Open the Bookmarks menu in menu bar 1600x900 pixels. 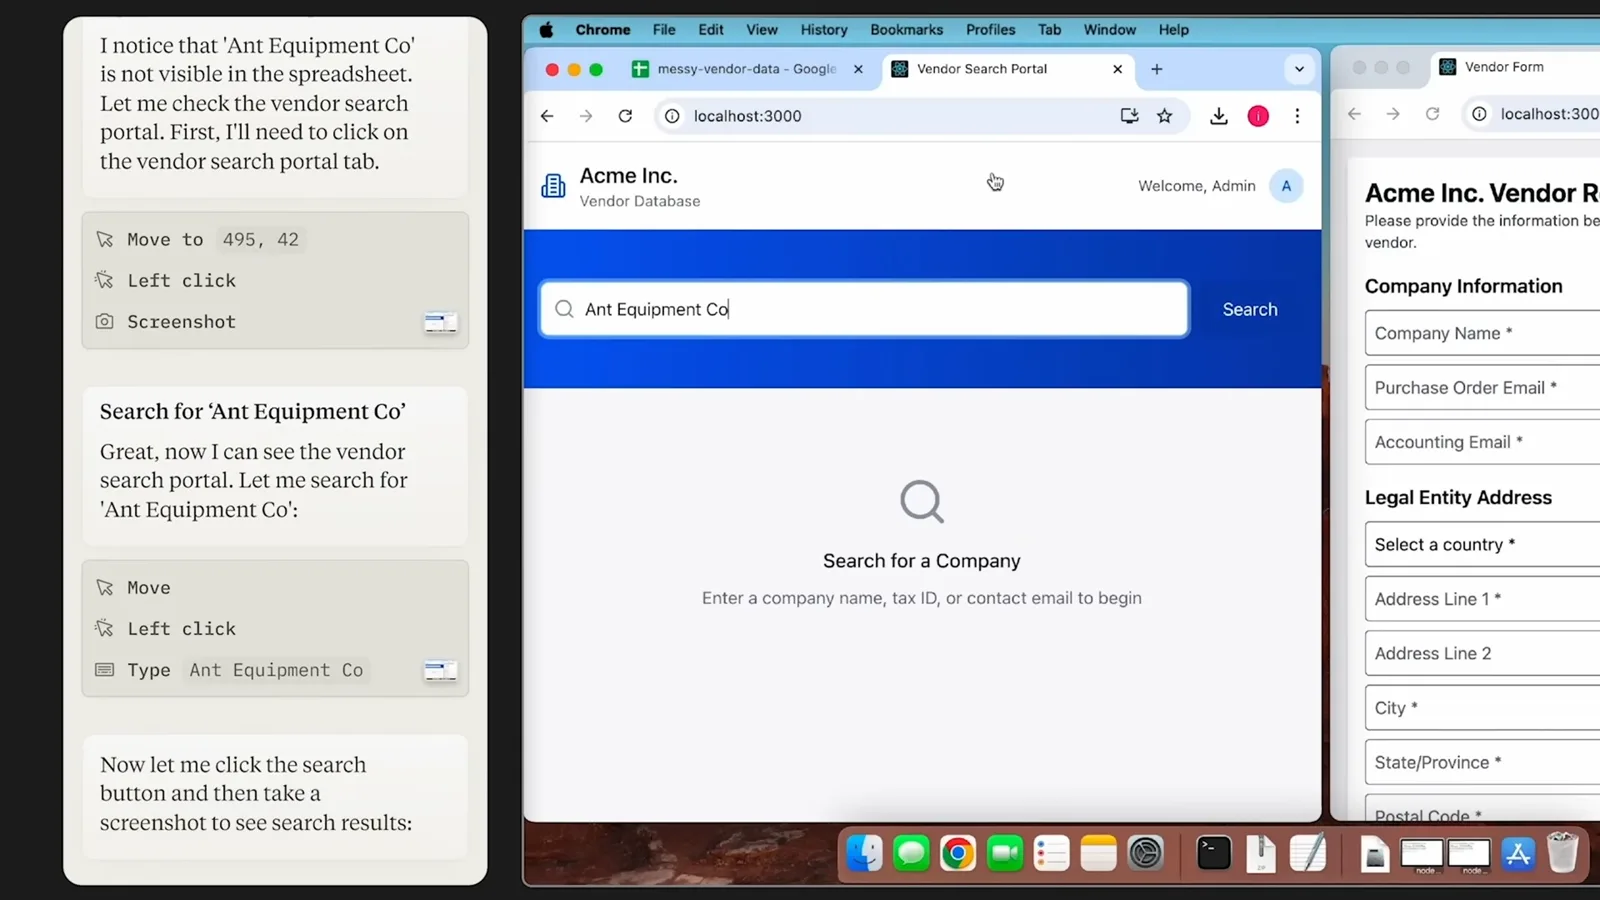pyautogui.click(x=906, y=30)
